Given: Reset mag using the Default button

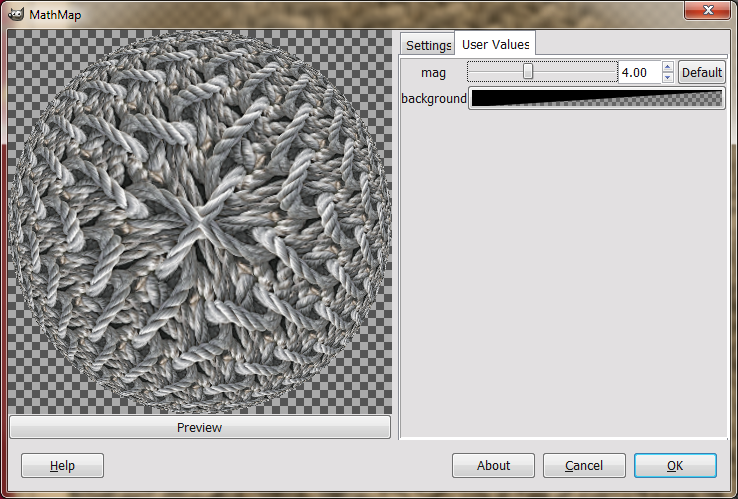Looking at the screenshot, I should [701, 72].
